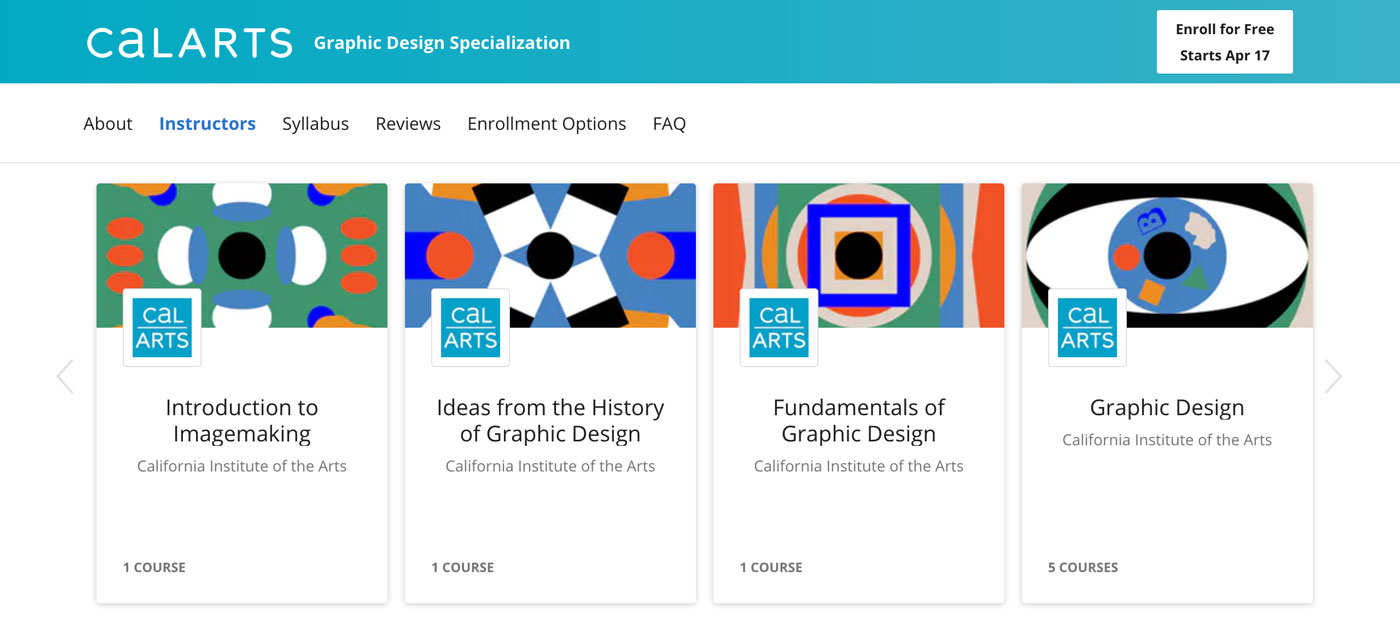Go to previous cards with left arrow
This screenshot has height=621, width=1400.
[x=66, y=376]
